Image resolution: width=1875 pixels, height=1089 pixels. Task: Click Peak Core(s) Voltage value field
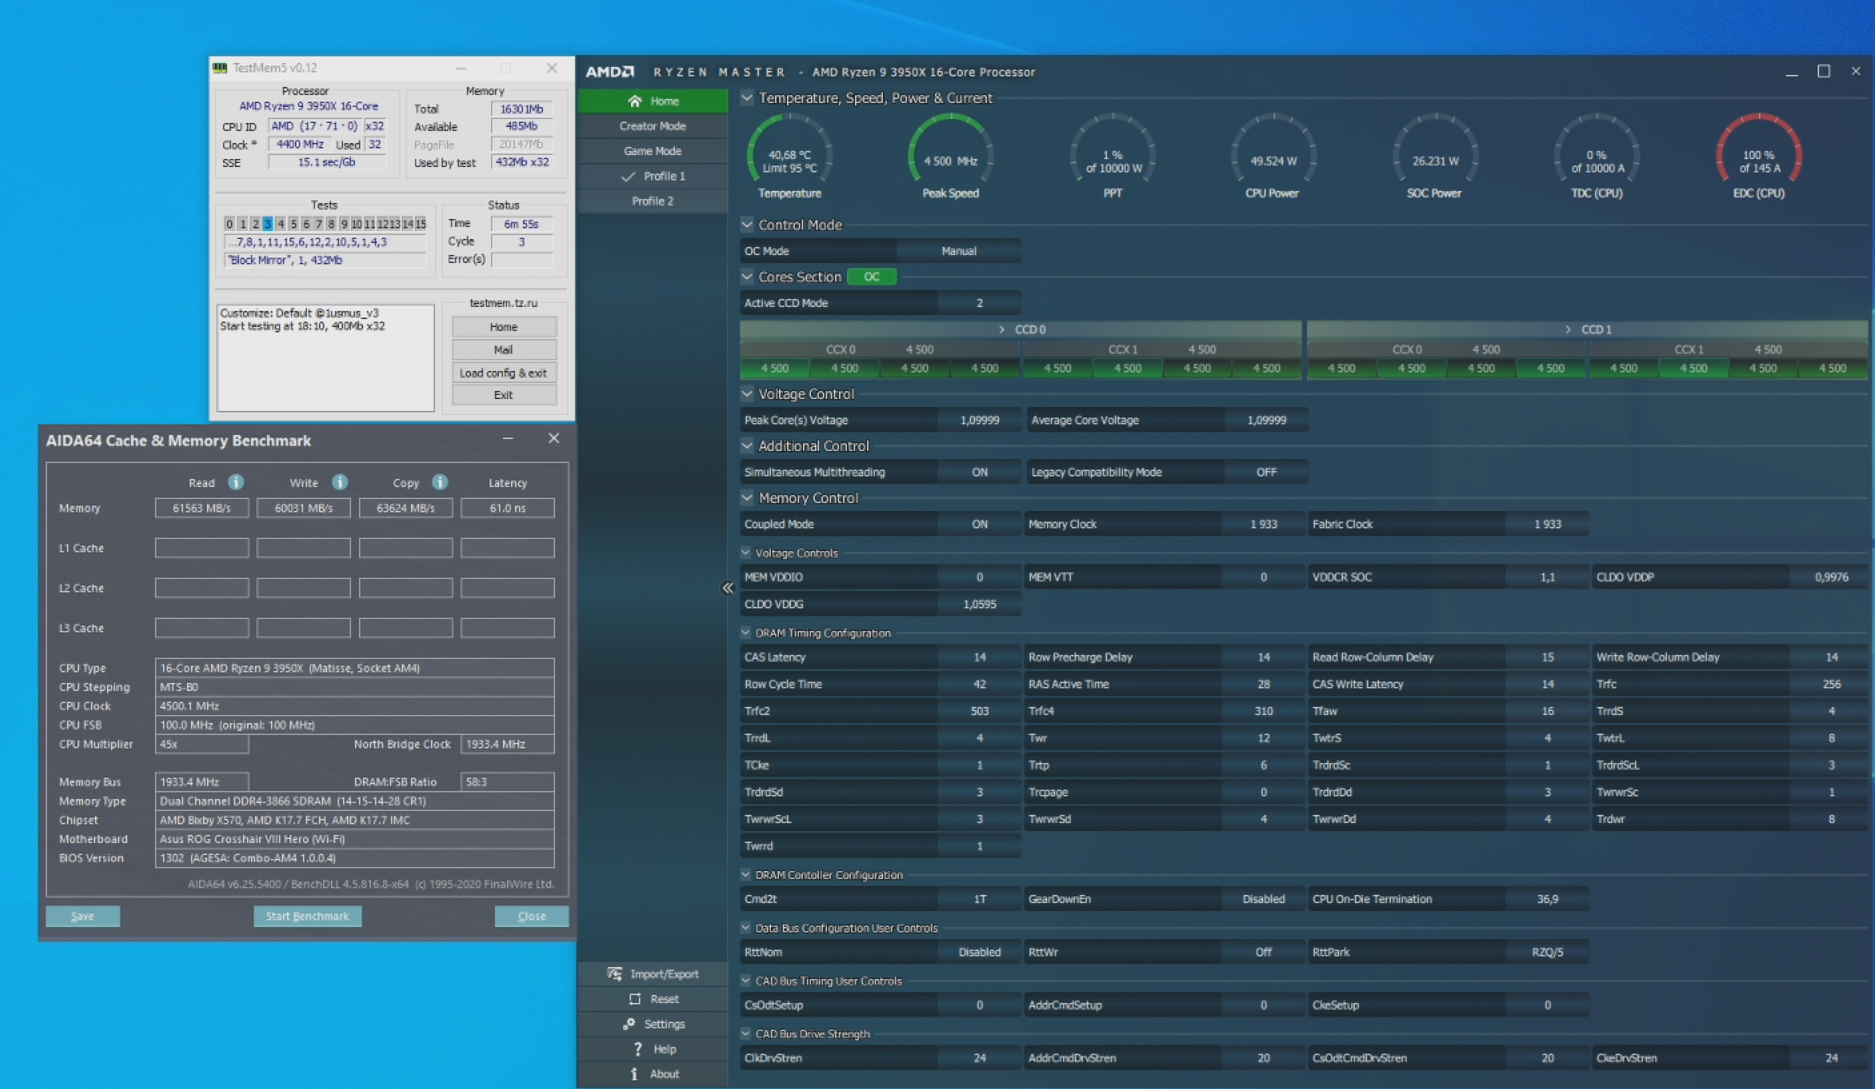[x=979, y=420]
